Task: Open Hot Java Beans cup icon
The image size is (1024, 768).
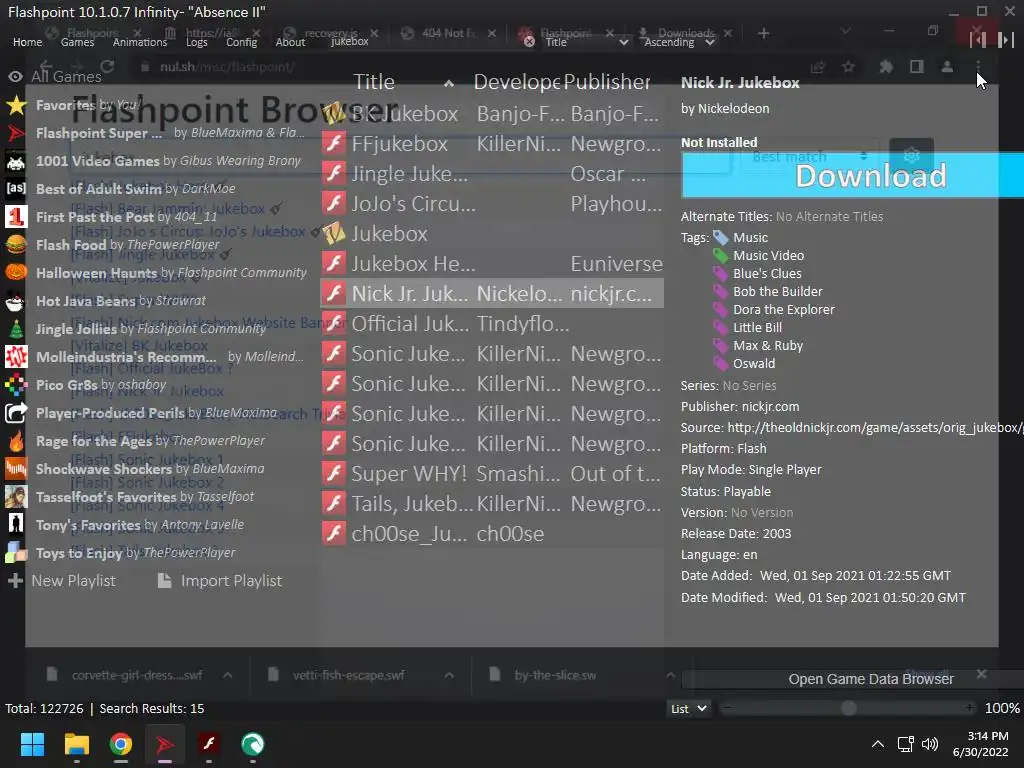Action: pyautogui.click(x=16, y=300)
